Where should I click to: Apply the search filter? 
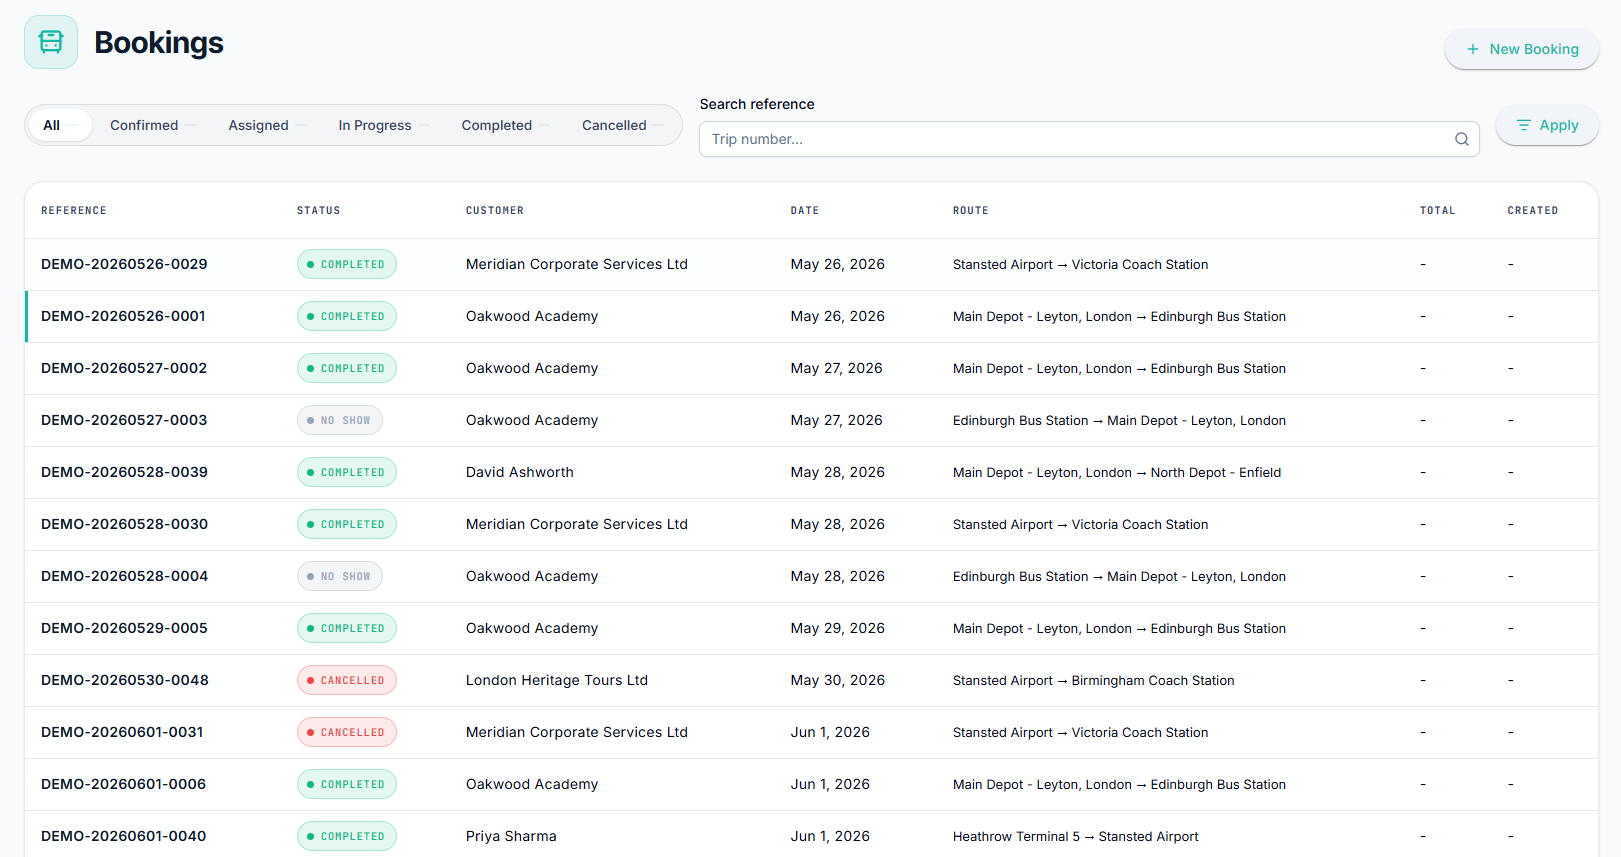point(1546,125)
